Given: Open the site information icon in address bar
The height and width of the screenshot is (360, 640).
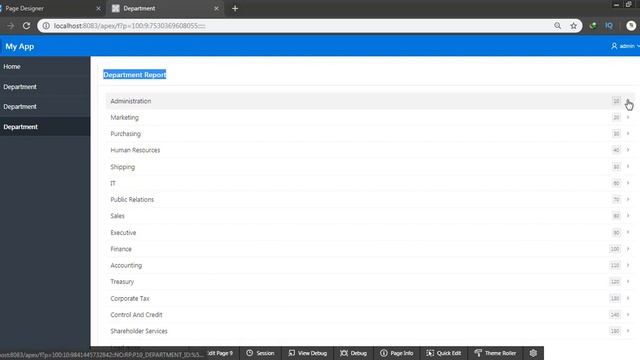Looking at the screenshot, I should tap(46, 26).
